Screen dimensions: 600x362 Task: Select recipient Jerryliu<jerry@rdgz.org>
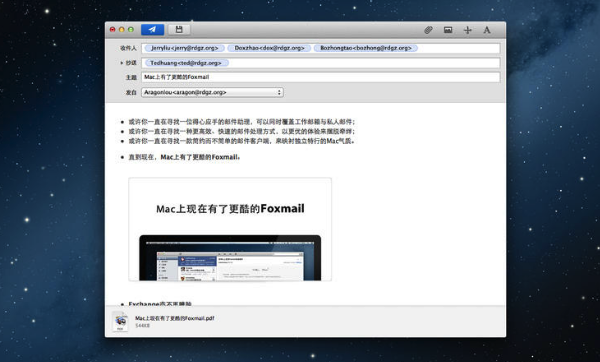pyautogui.click(x=185, y=48)
